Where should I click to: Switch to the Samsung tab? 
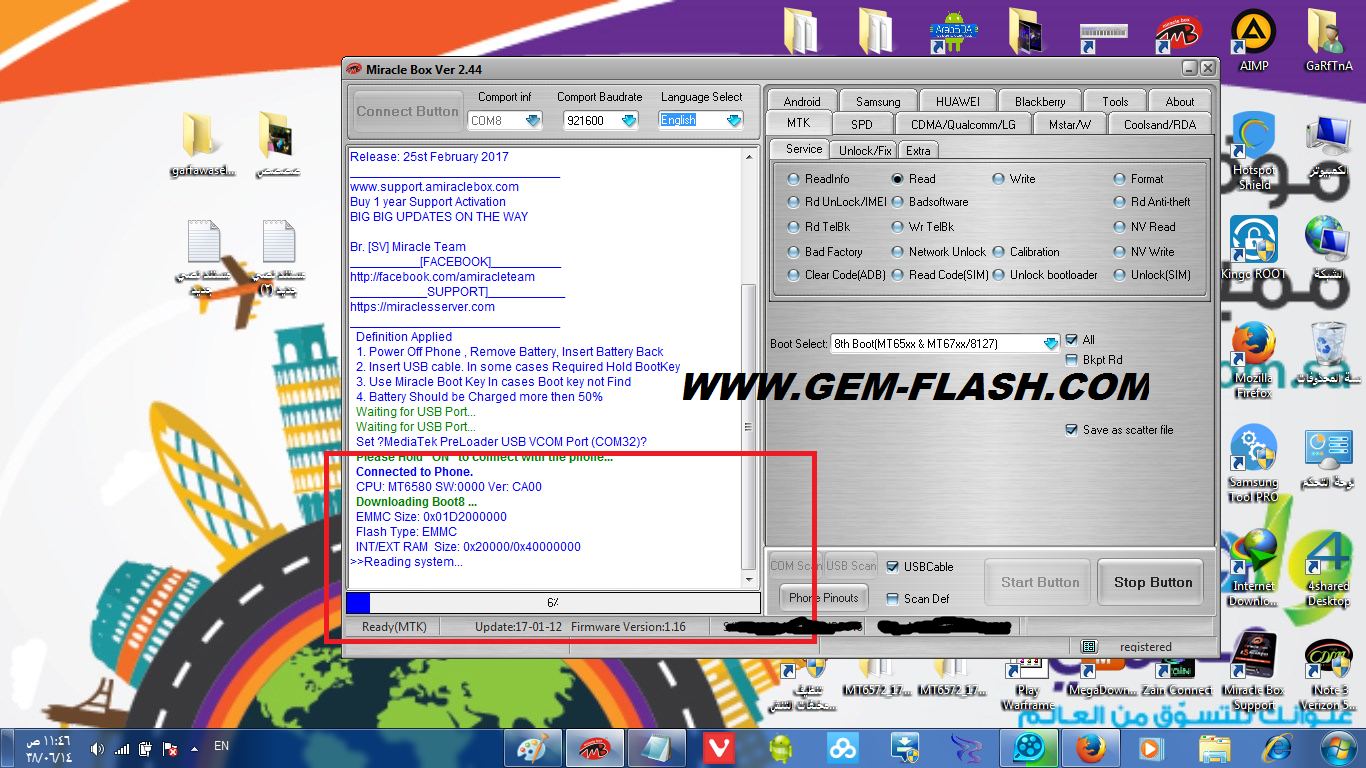(878, 101)
